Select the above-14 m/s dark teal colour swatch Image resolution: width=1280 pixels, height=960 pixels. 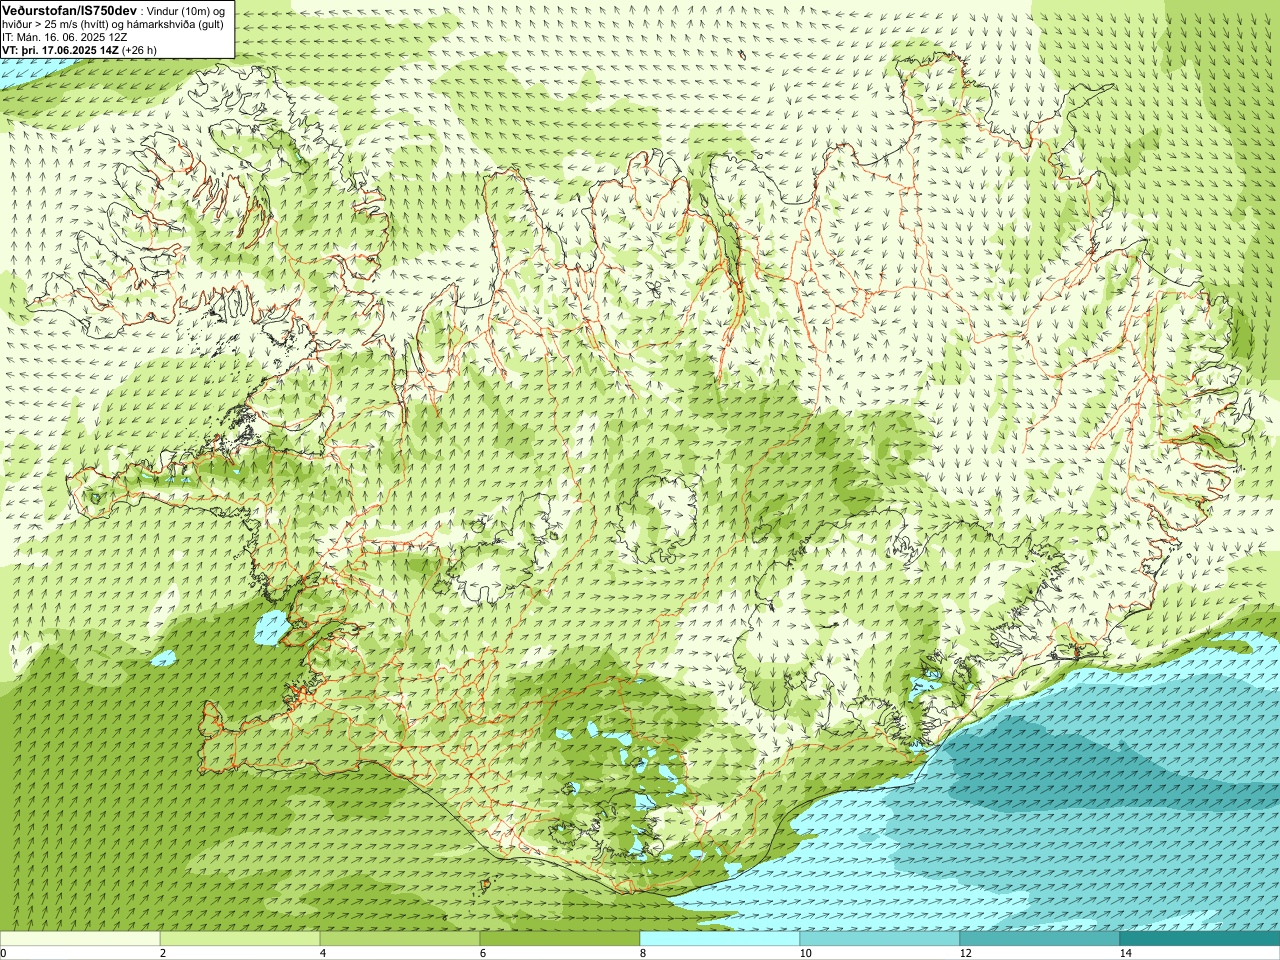[1200, 939]
